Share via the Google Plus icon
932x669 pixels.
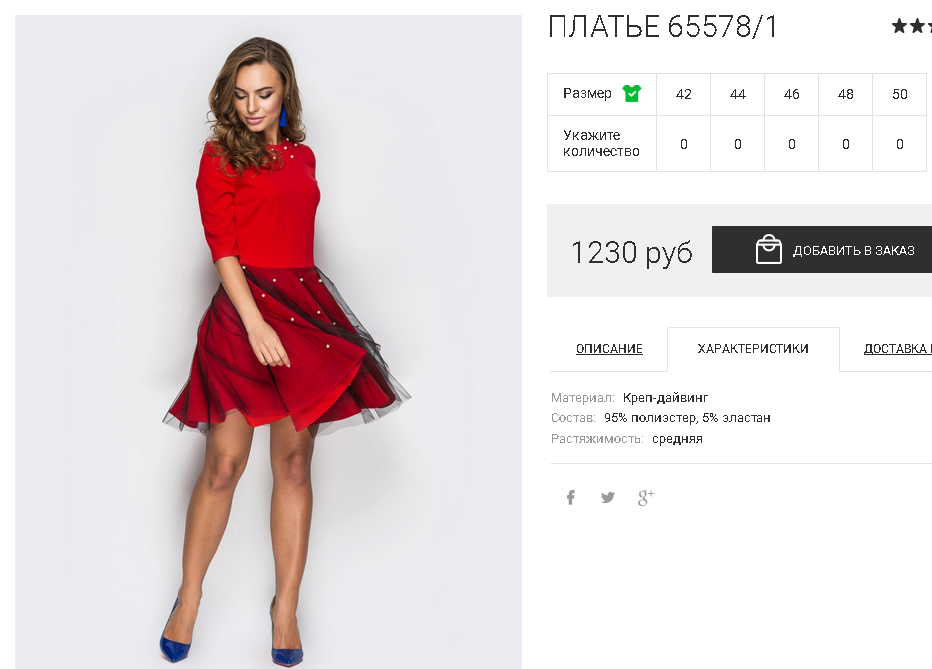646,497
